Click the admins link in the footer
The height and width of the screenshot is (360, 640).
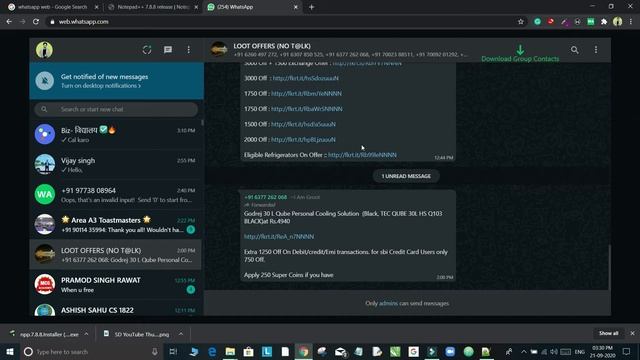click(x=388, y=303)
